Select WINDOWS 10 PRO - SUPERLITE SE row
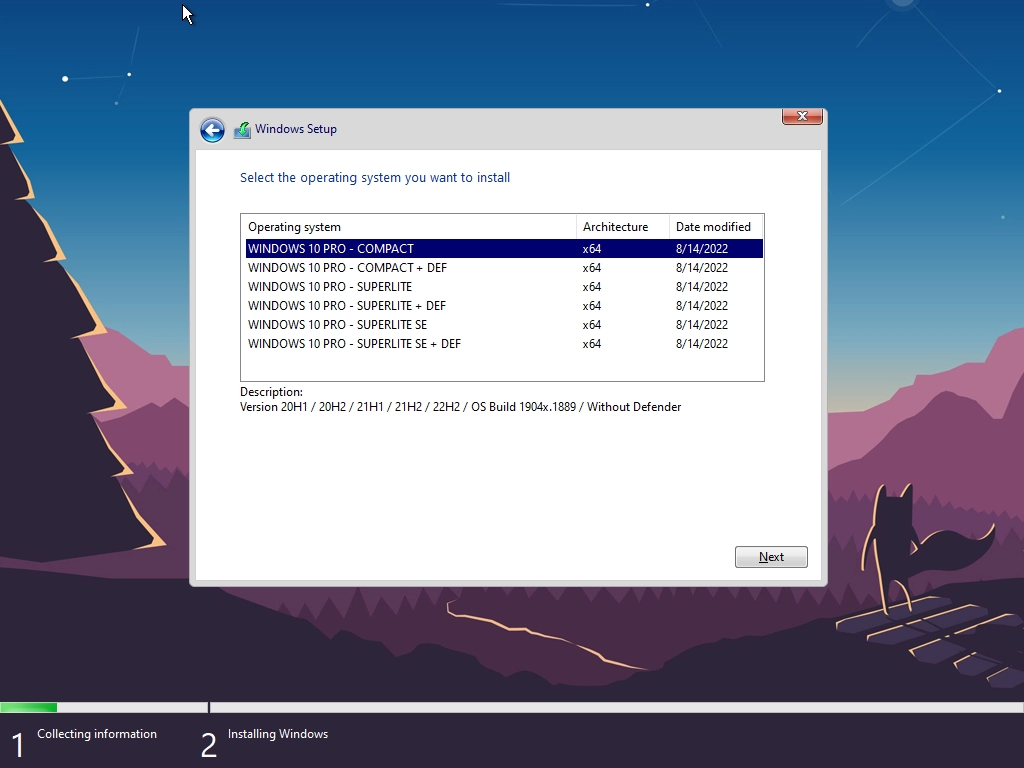The width and height of the screenshot is (1024, 768). tap(504, 325)
